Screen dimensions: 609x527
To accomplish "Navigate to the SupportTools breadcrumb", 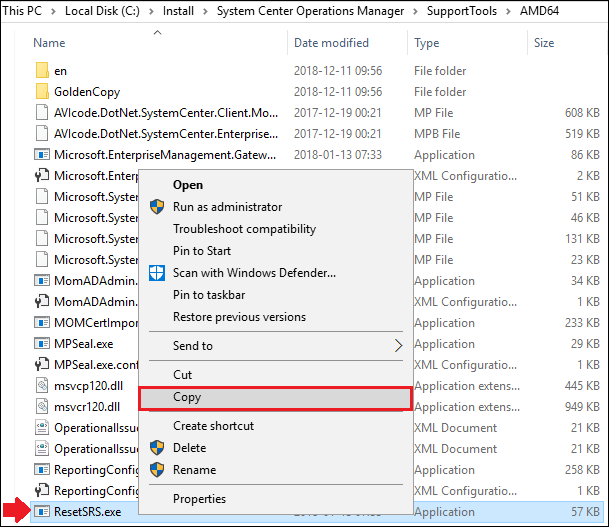I will pyautogui.click(x=462, y=11).
